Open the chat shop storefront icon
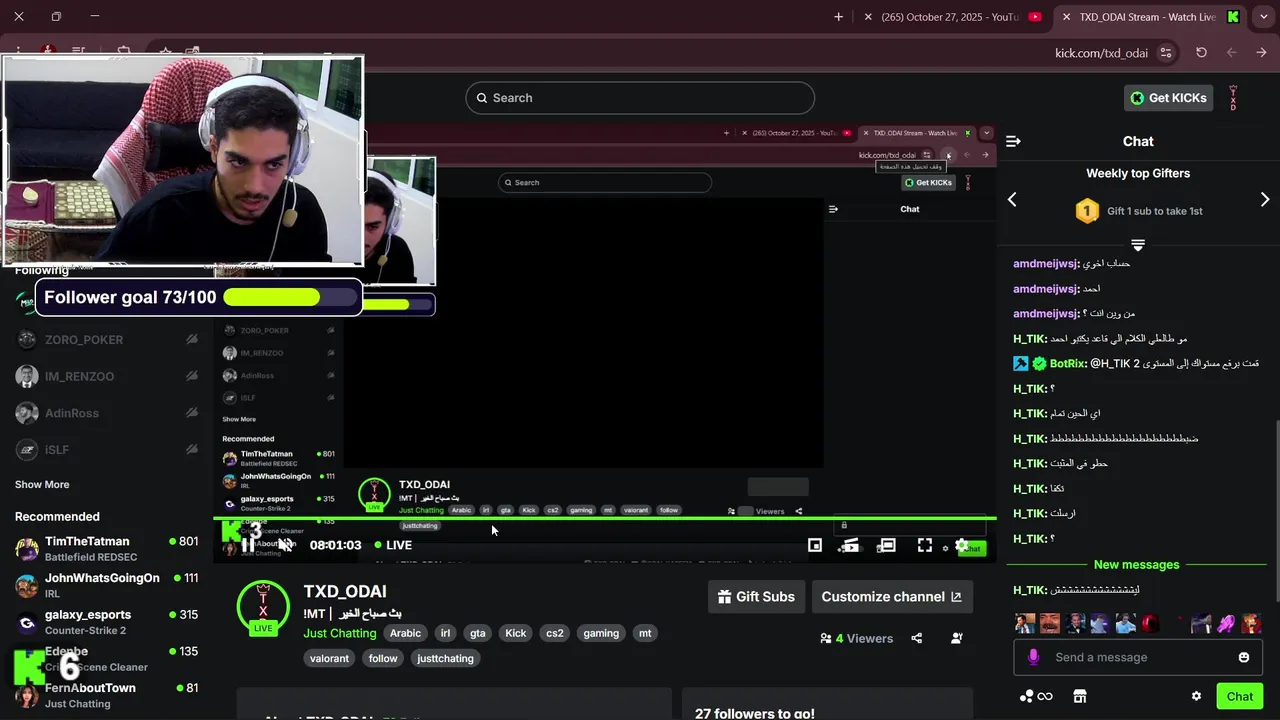The width and height of the screenshot is (1280, 720). point(1080,696)
